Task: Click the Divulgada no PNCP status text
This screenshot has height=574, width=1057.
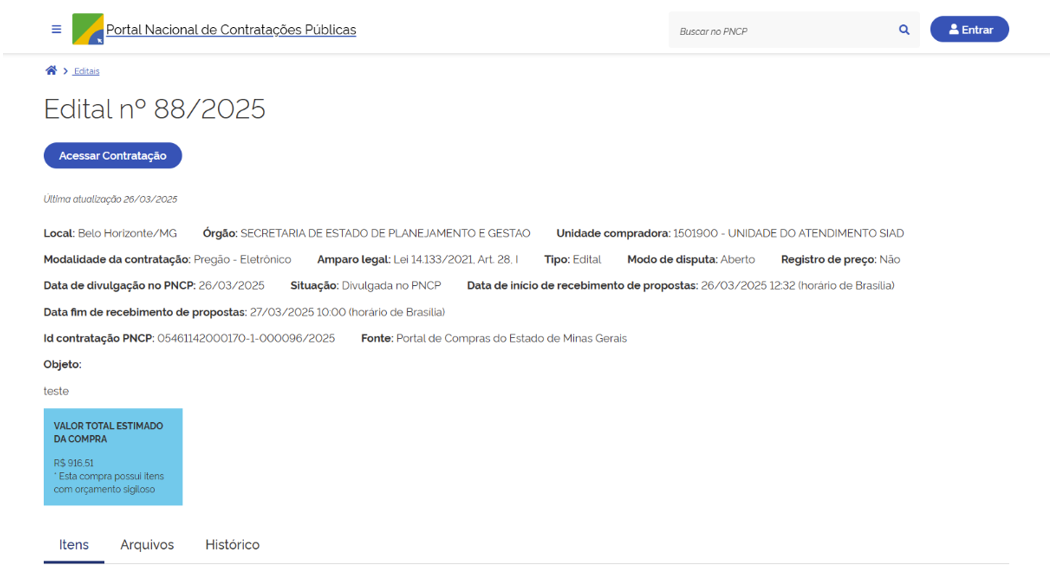Action: pos(391,286)
